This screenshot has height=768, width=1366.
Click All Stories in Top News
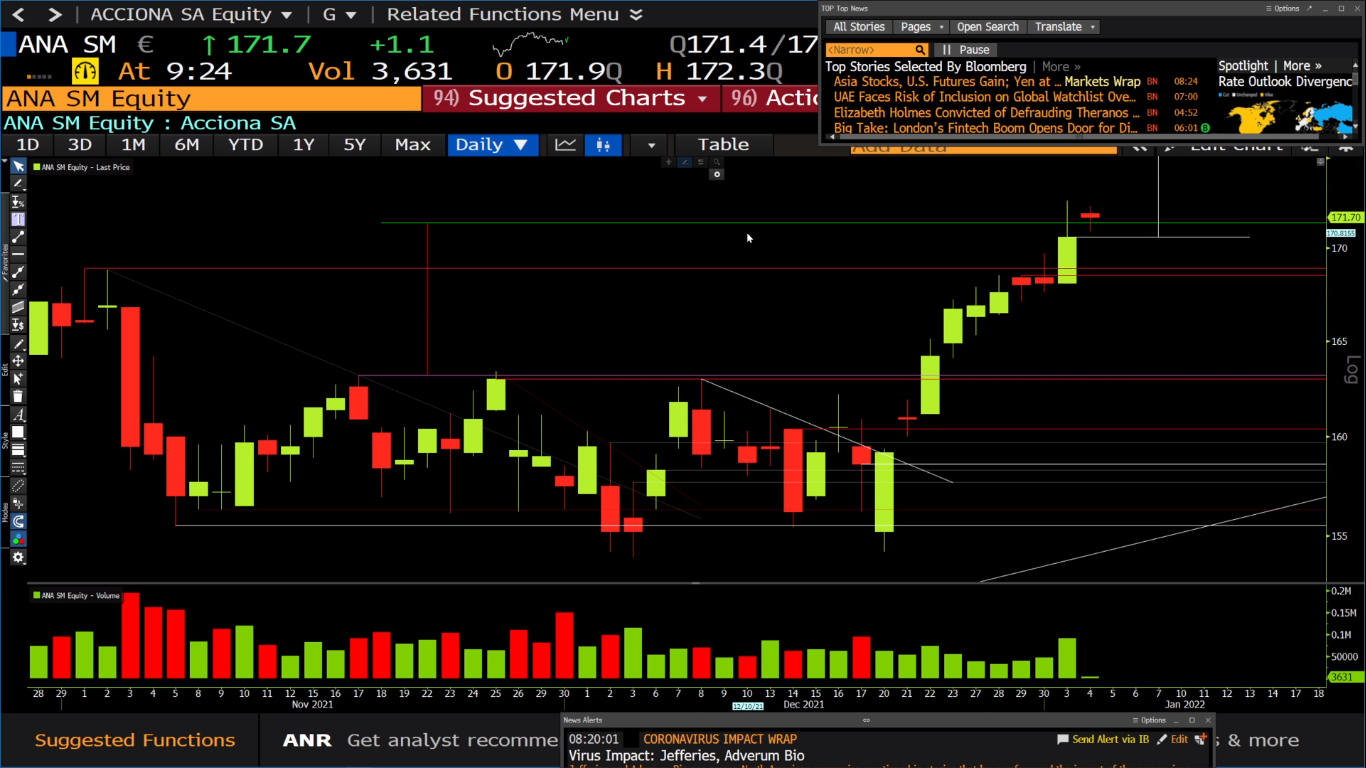(858, 27)
